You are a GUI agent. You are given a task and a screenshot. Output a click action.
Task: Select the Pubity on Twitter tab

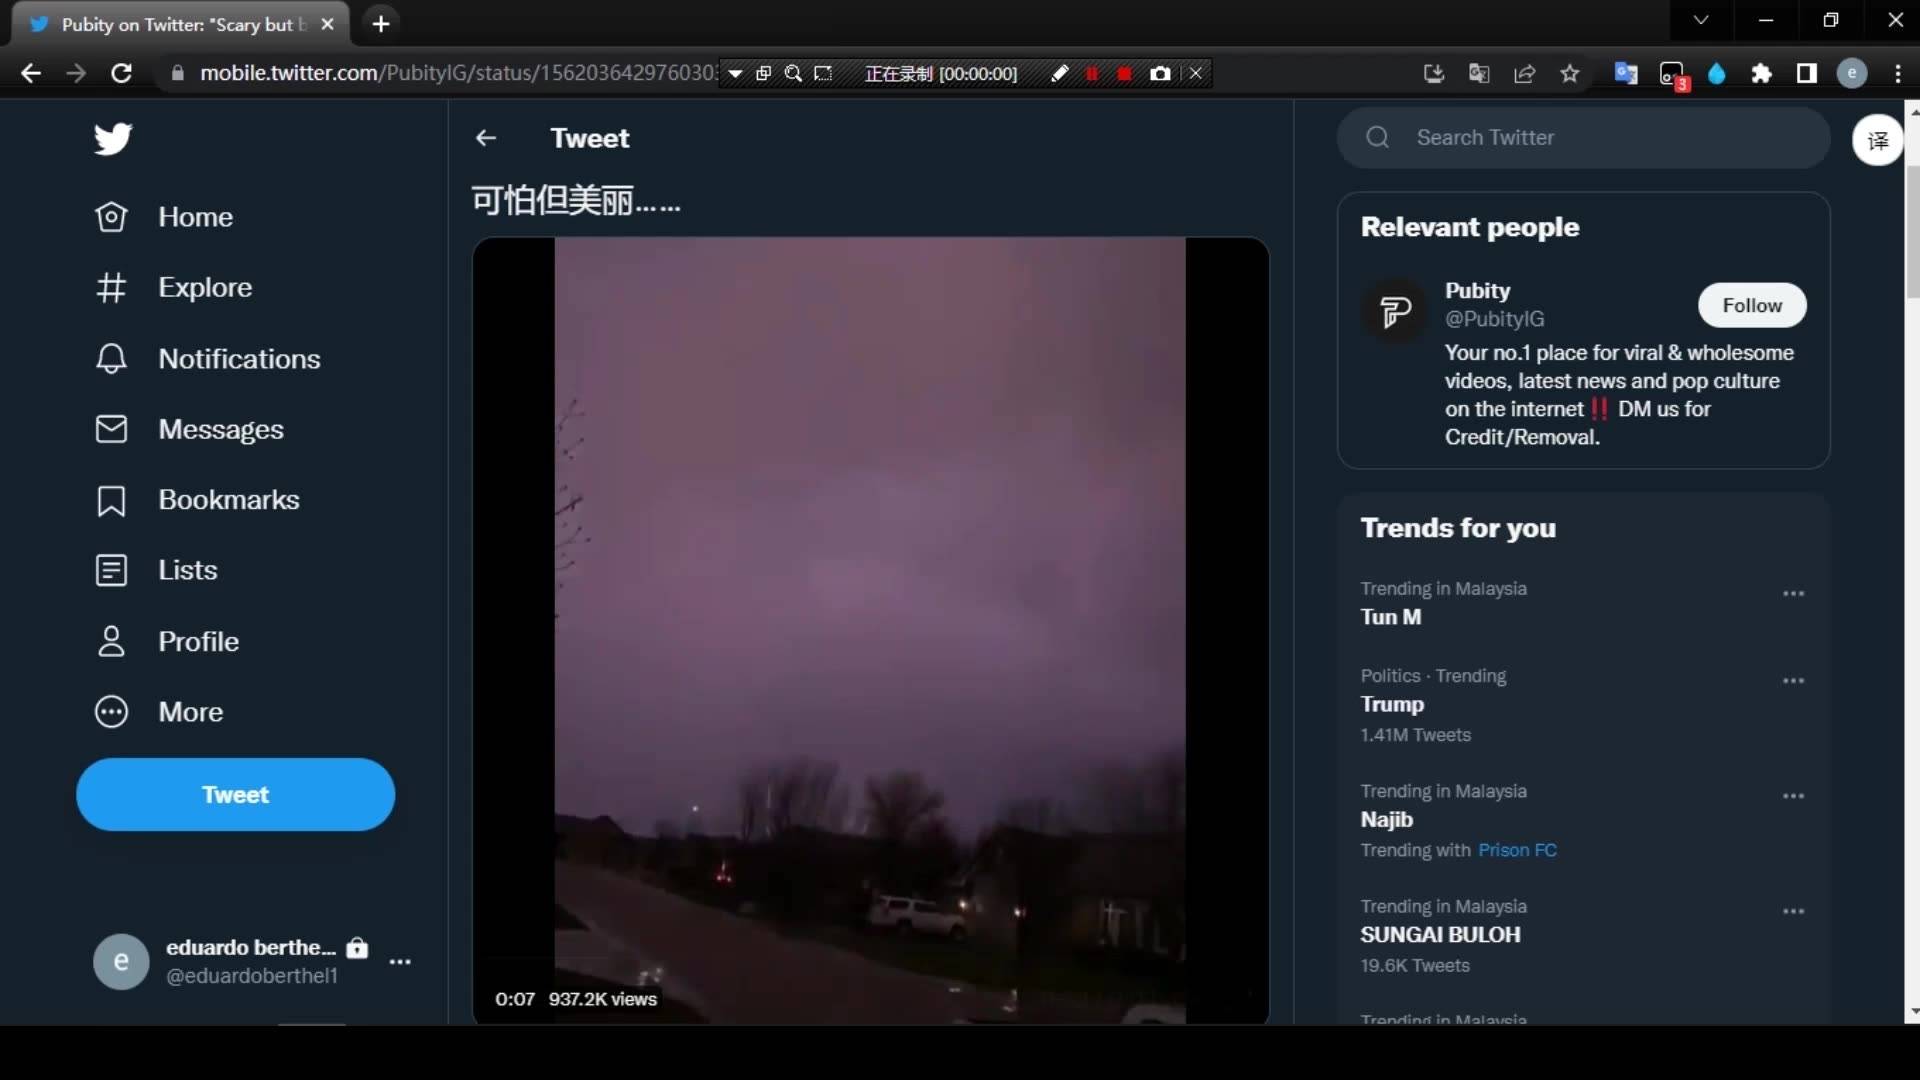point(178,24)
